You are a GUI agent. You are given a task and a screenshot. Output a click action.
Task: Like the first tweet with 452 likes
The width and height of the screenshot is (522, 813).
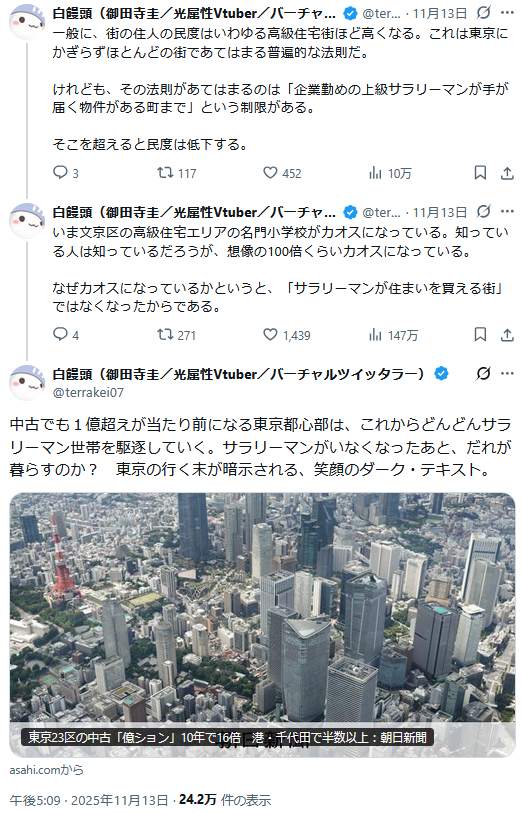282,173
